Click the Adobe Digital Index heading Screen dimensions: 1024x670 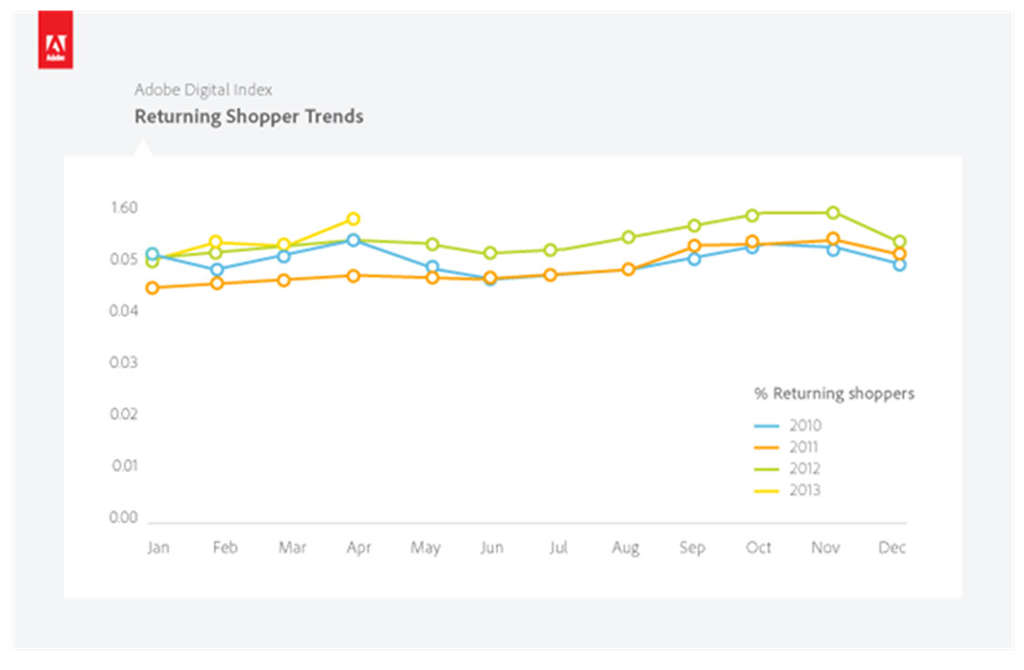point(203,90)
